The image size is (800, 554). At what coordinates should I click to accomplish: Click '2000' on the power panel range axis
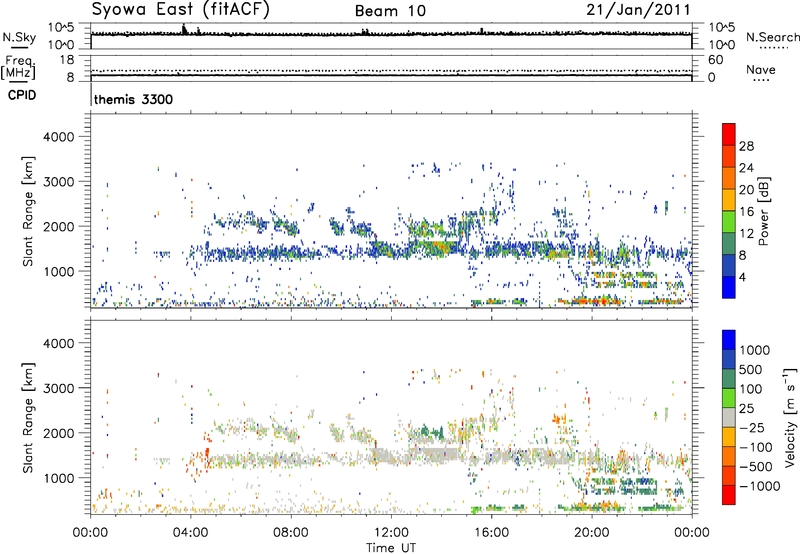coord(58,226)
